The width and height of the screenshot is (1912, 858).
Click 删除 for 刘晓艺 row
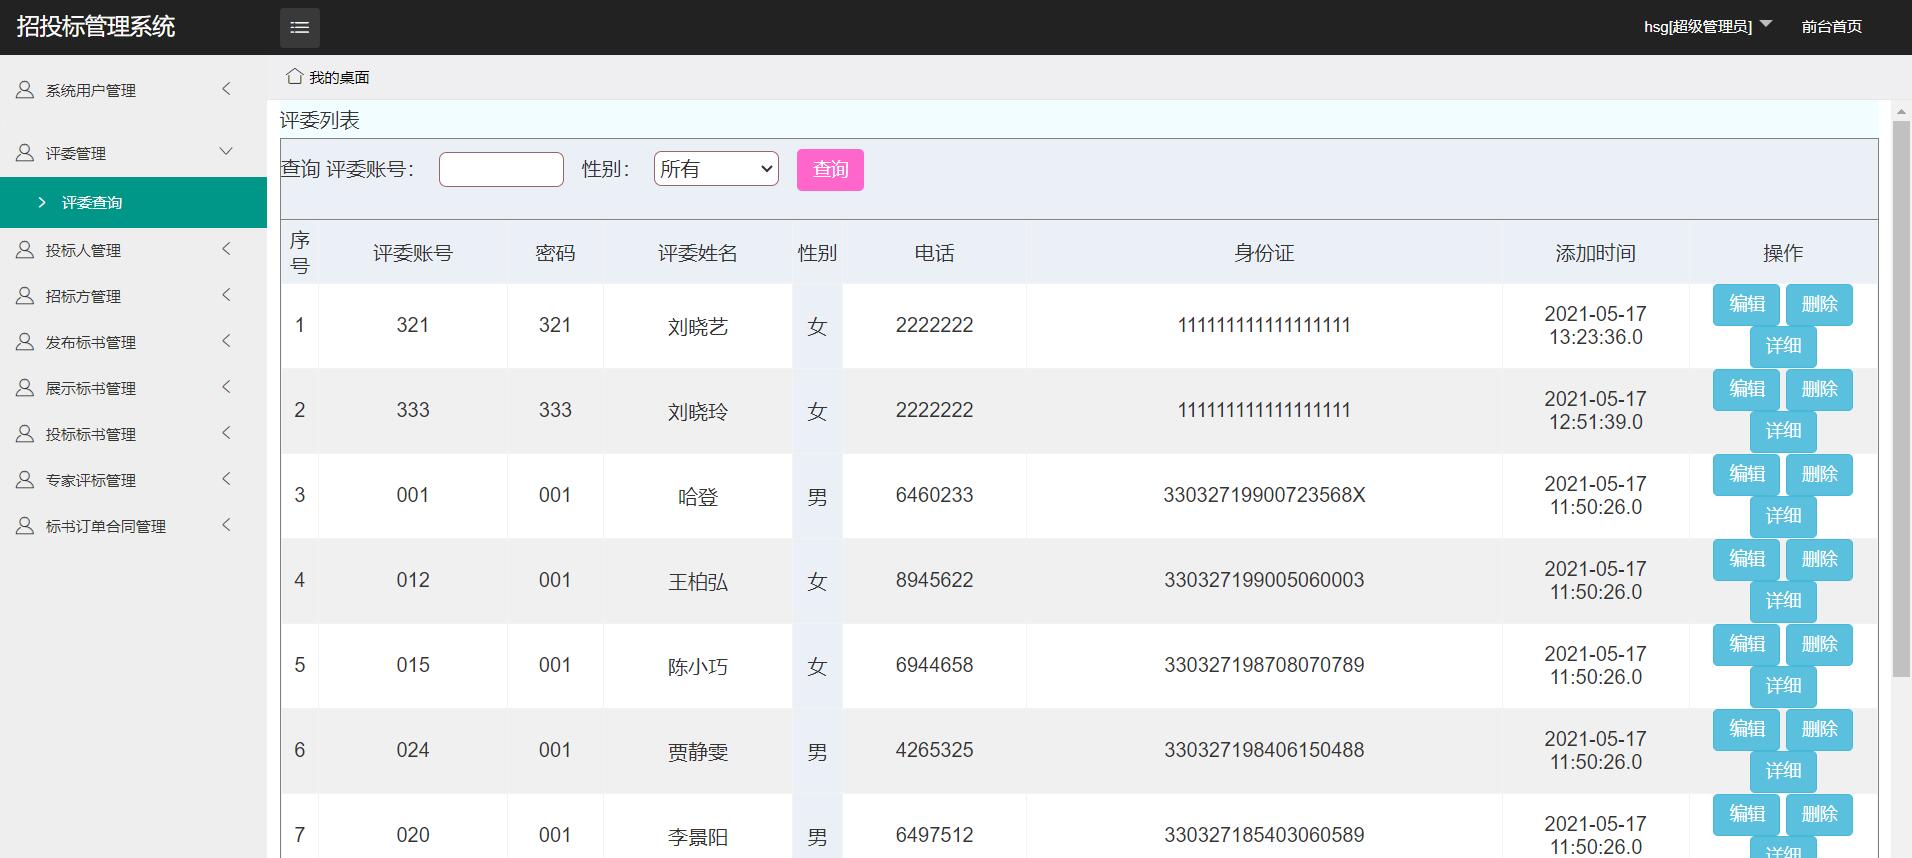pyautogui.click(x=1819, y=304)
